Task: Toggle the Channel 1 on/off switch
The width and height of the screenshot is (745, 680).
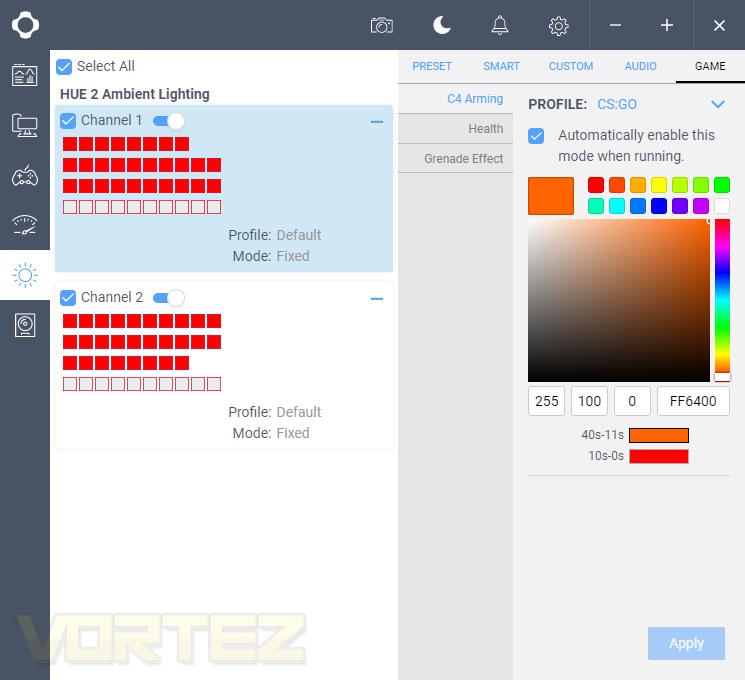Action: click(x=169, y=121)
